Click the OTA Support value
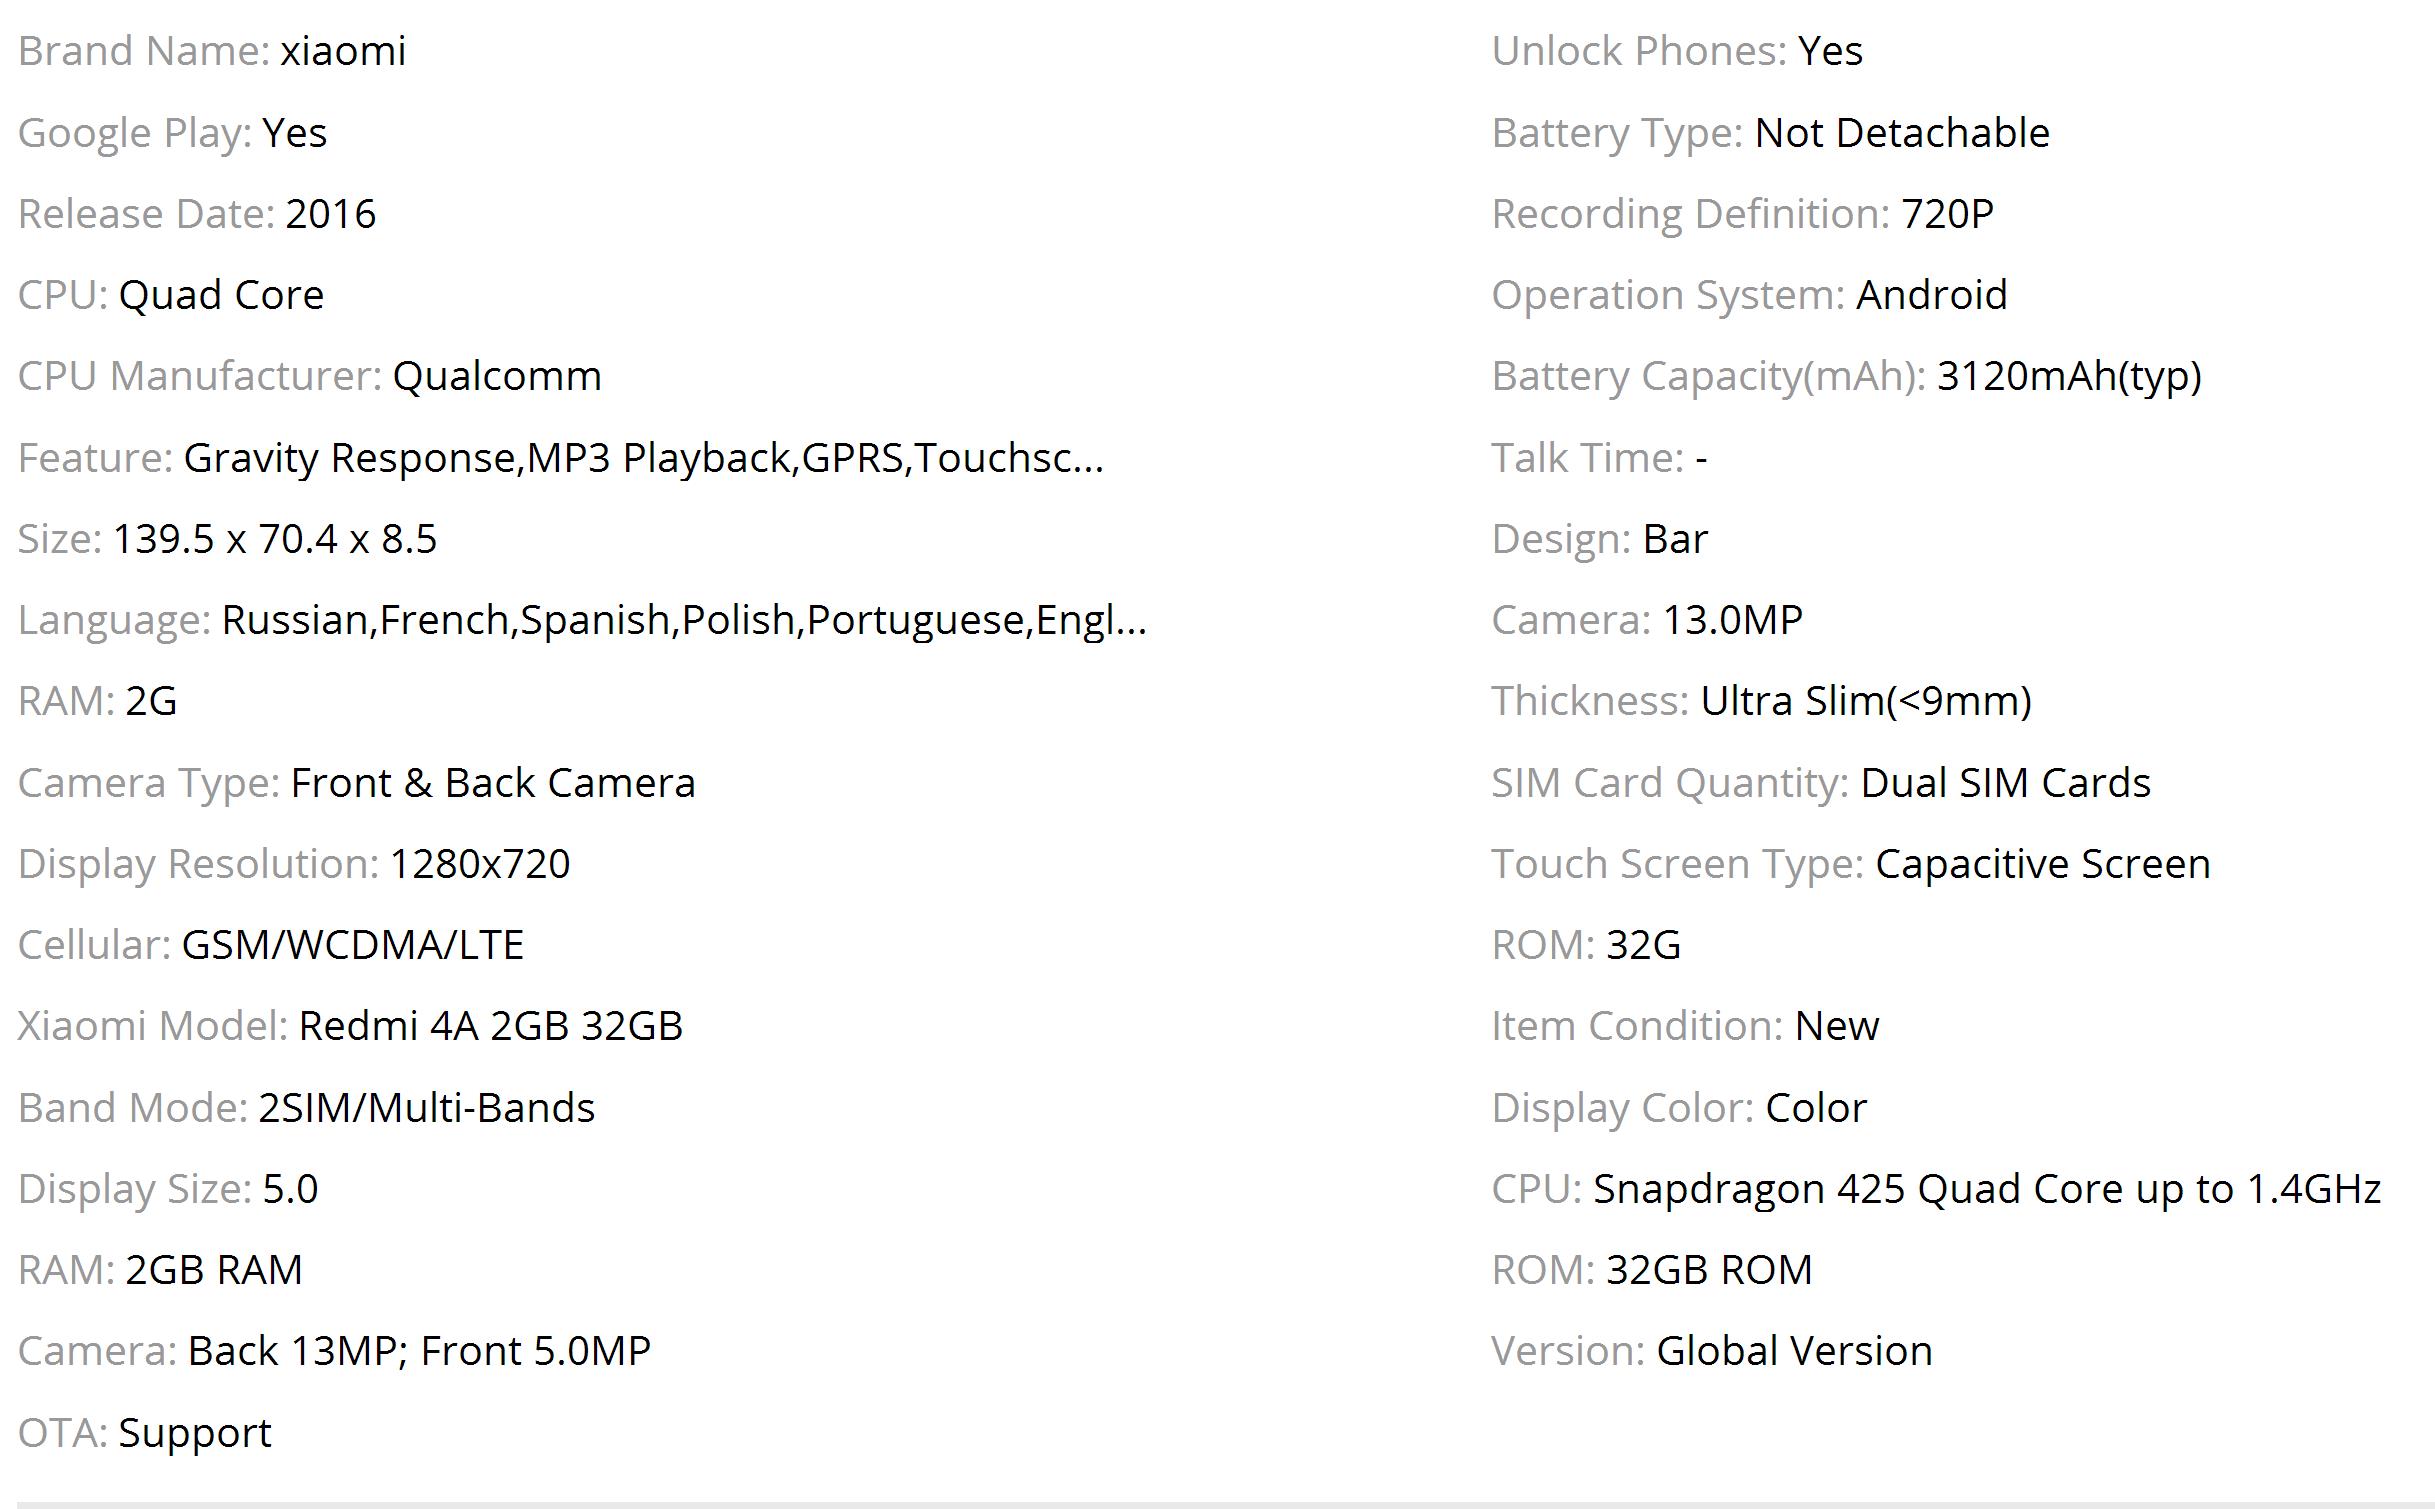2435x1509 pixels. (195, 1433)
